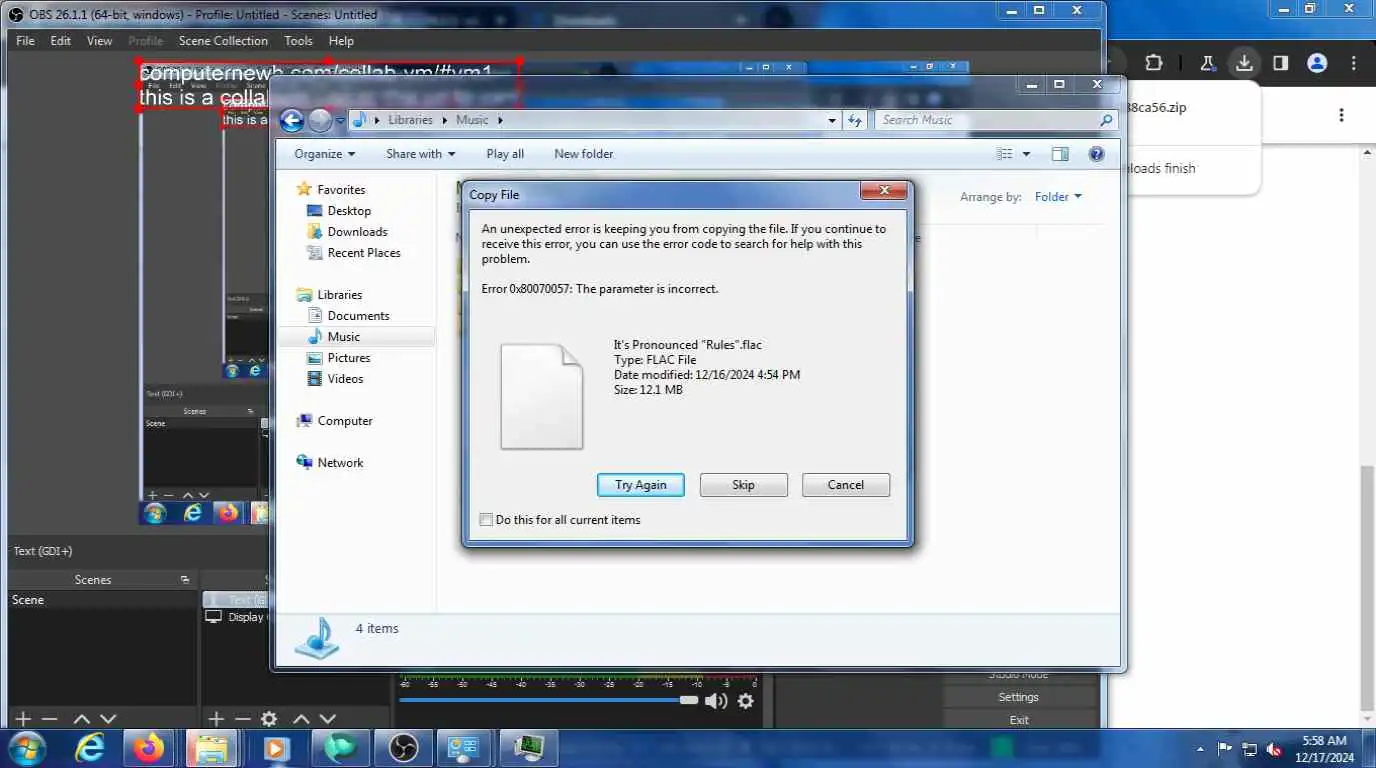Viewport: 1376px width, 768px height.
Task: Remove source with the Sources minus icon
Action: 242,719
